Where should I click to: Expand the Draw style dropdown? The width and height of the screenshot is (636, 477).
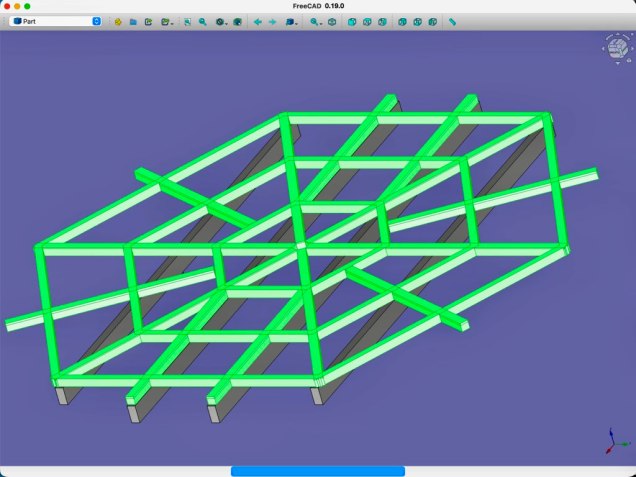pyautogui.click(x=221, y=21)
